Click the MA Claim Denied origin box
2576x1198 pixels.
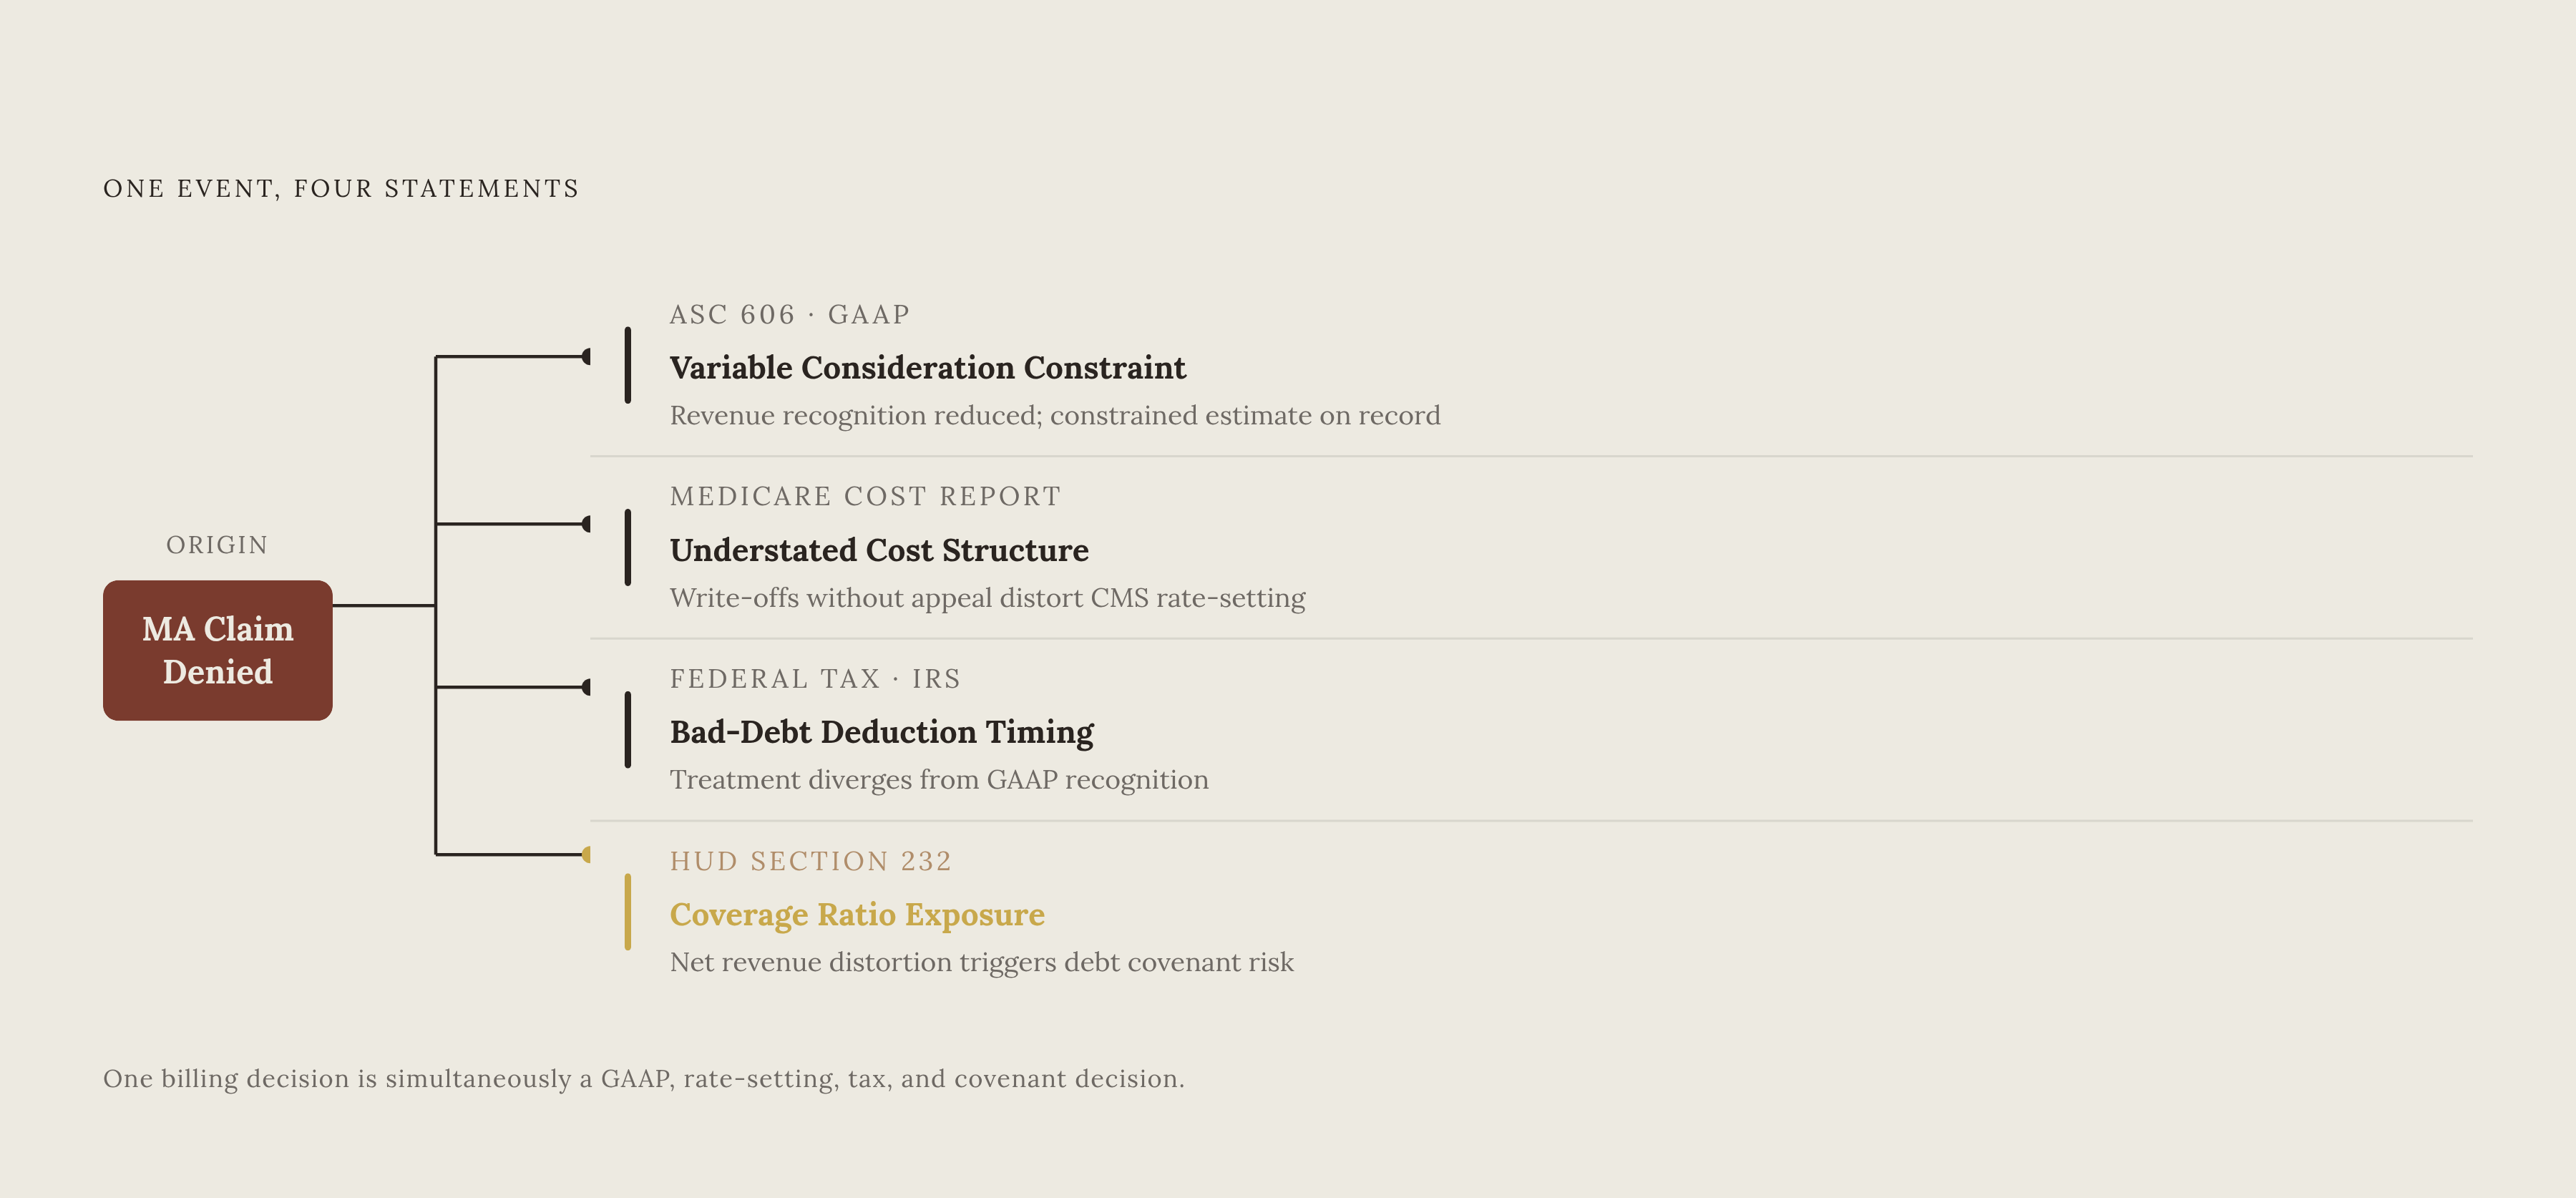(x=217, y=650)
